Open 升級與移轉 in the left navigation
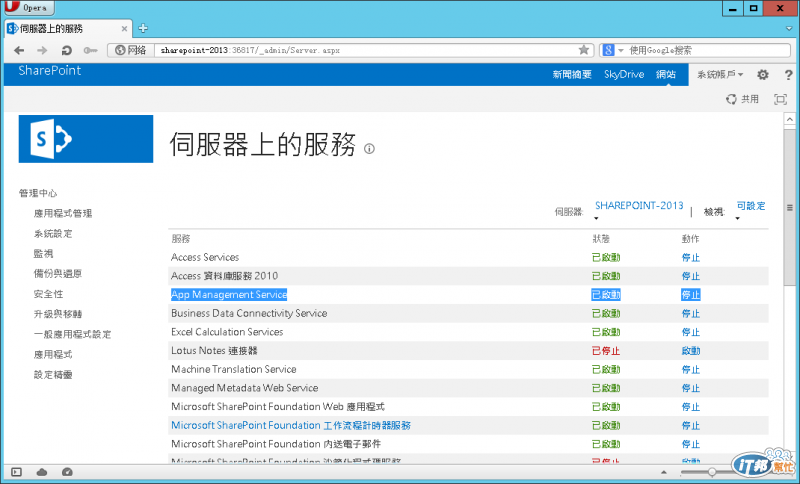This screenshot has width=800, height=484. pos(58,314)
